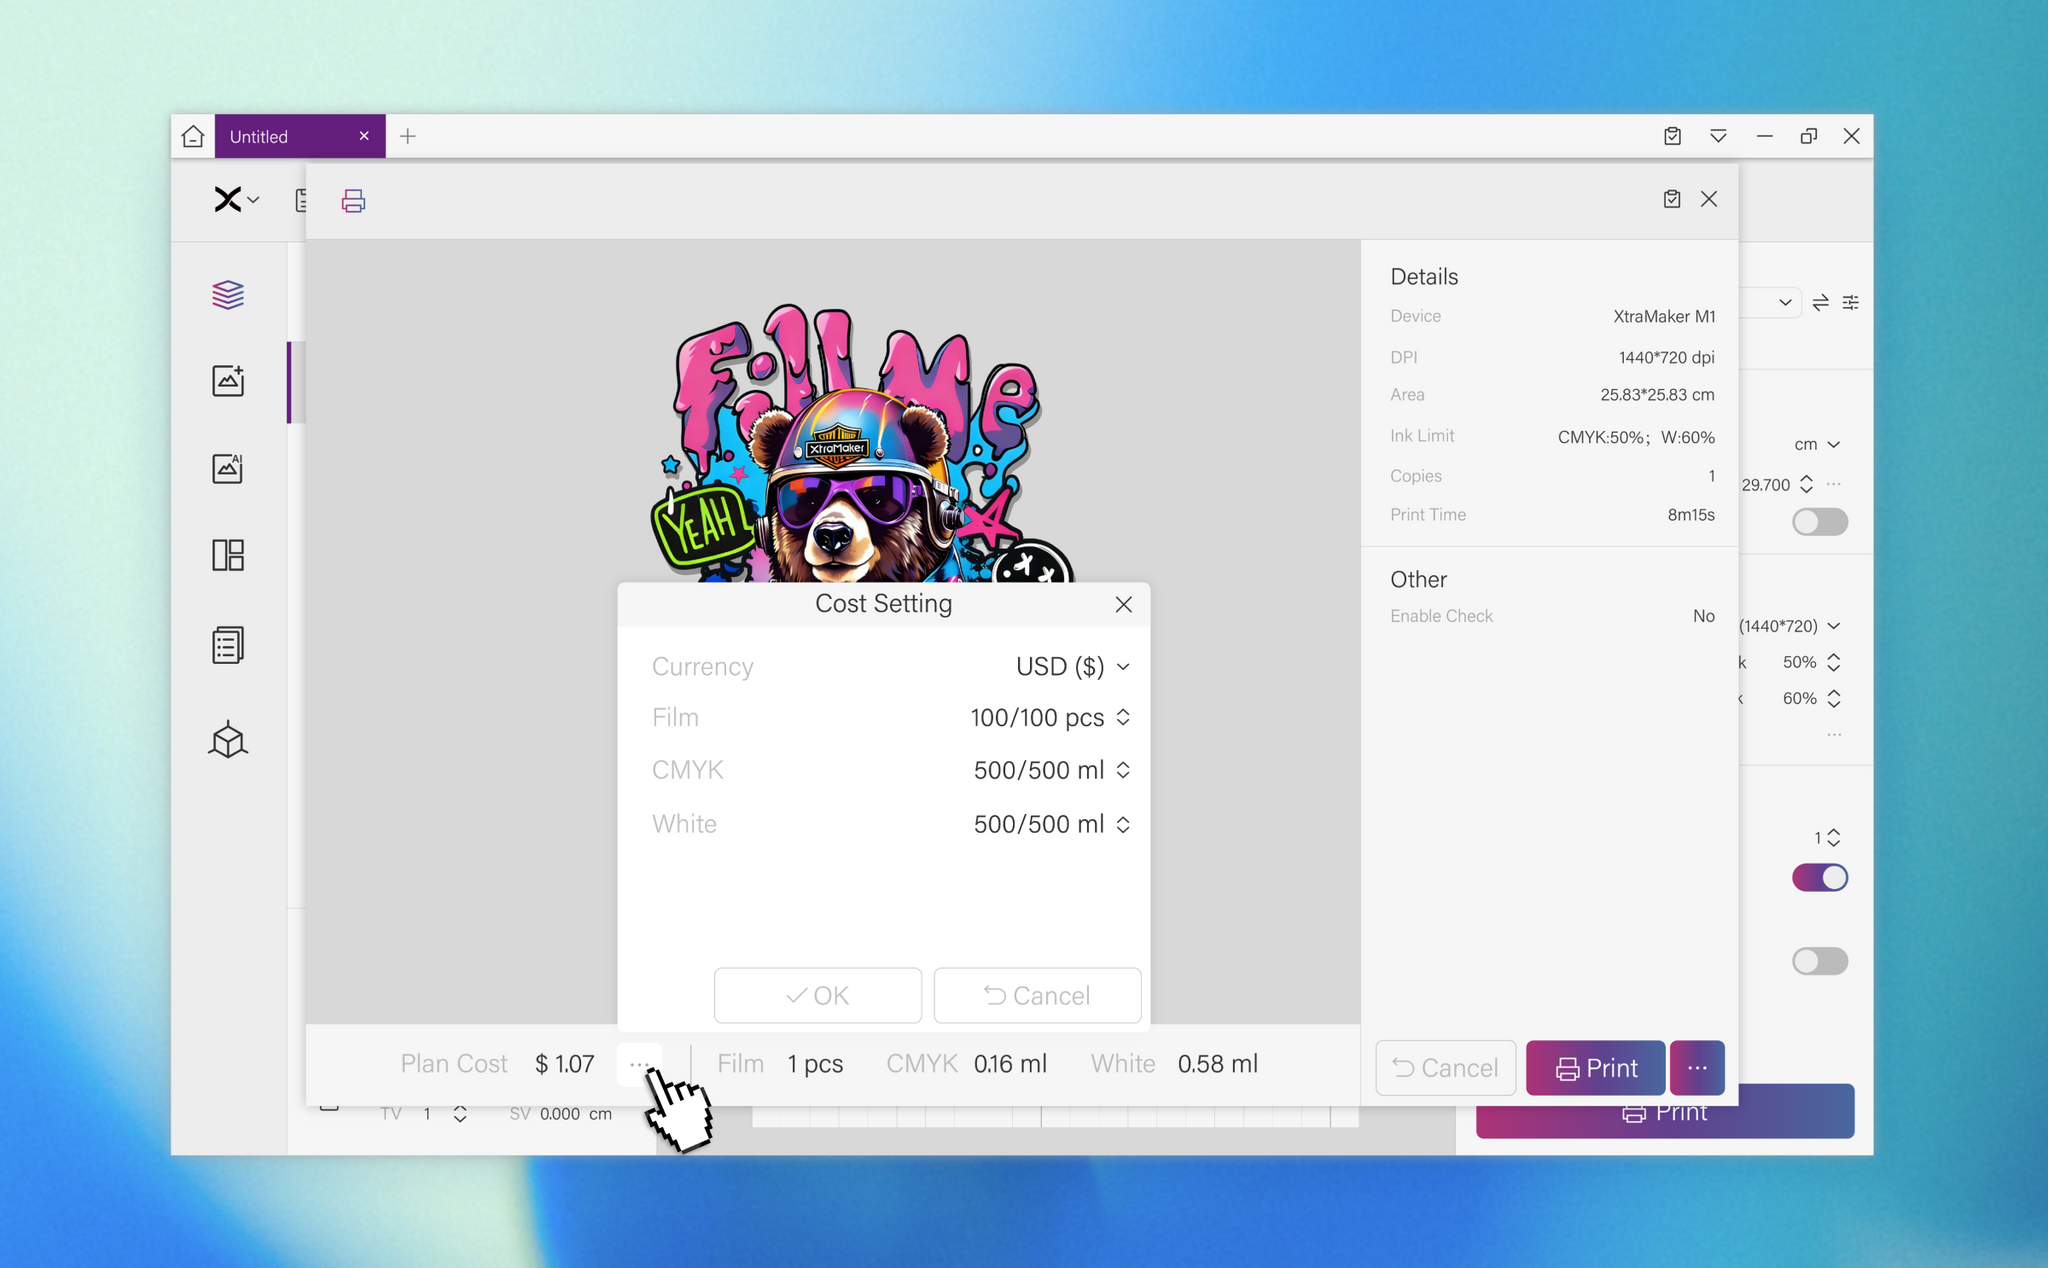Click the Enable Check No value

pyautogui.click(x=1704, y=616)
